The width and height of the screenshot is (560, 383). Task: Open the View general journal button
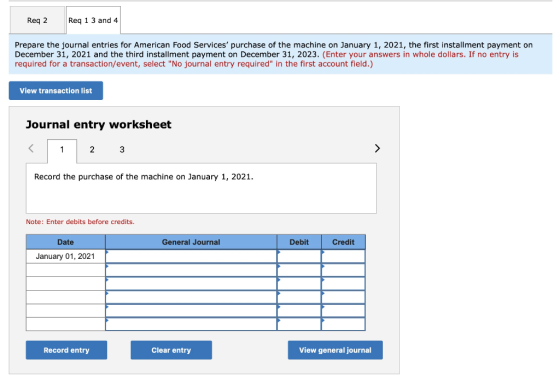[x=335, y=350]
